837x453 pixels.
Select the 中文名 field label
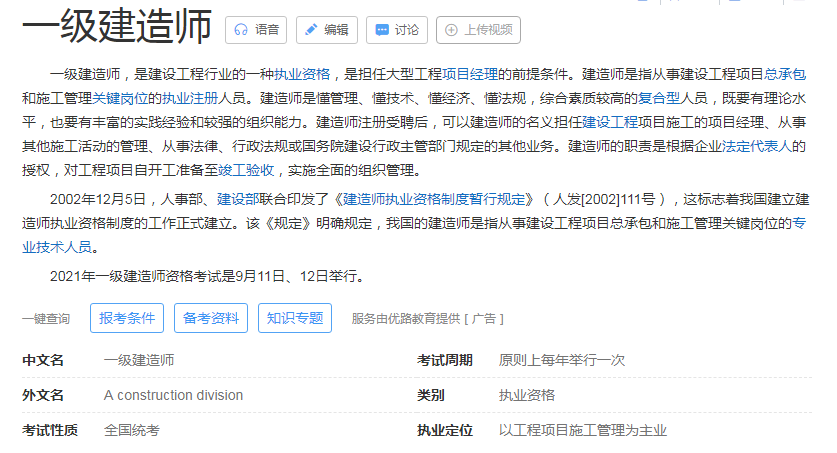point(43,360)
